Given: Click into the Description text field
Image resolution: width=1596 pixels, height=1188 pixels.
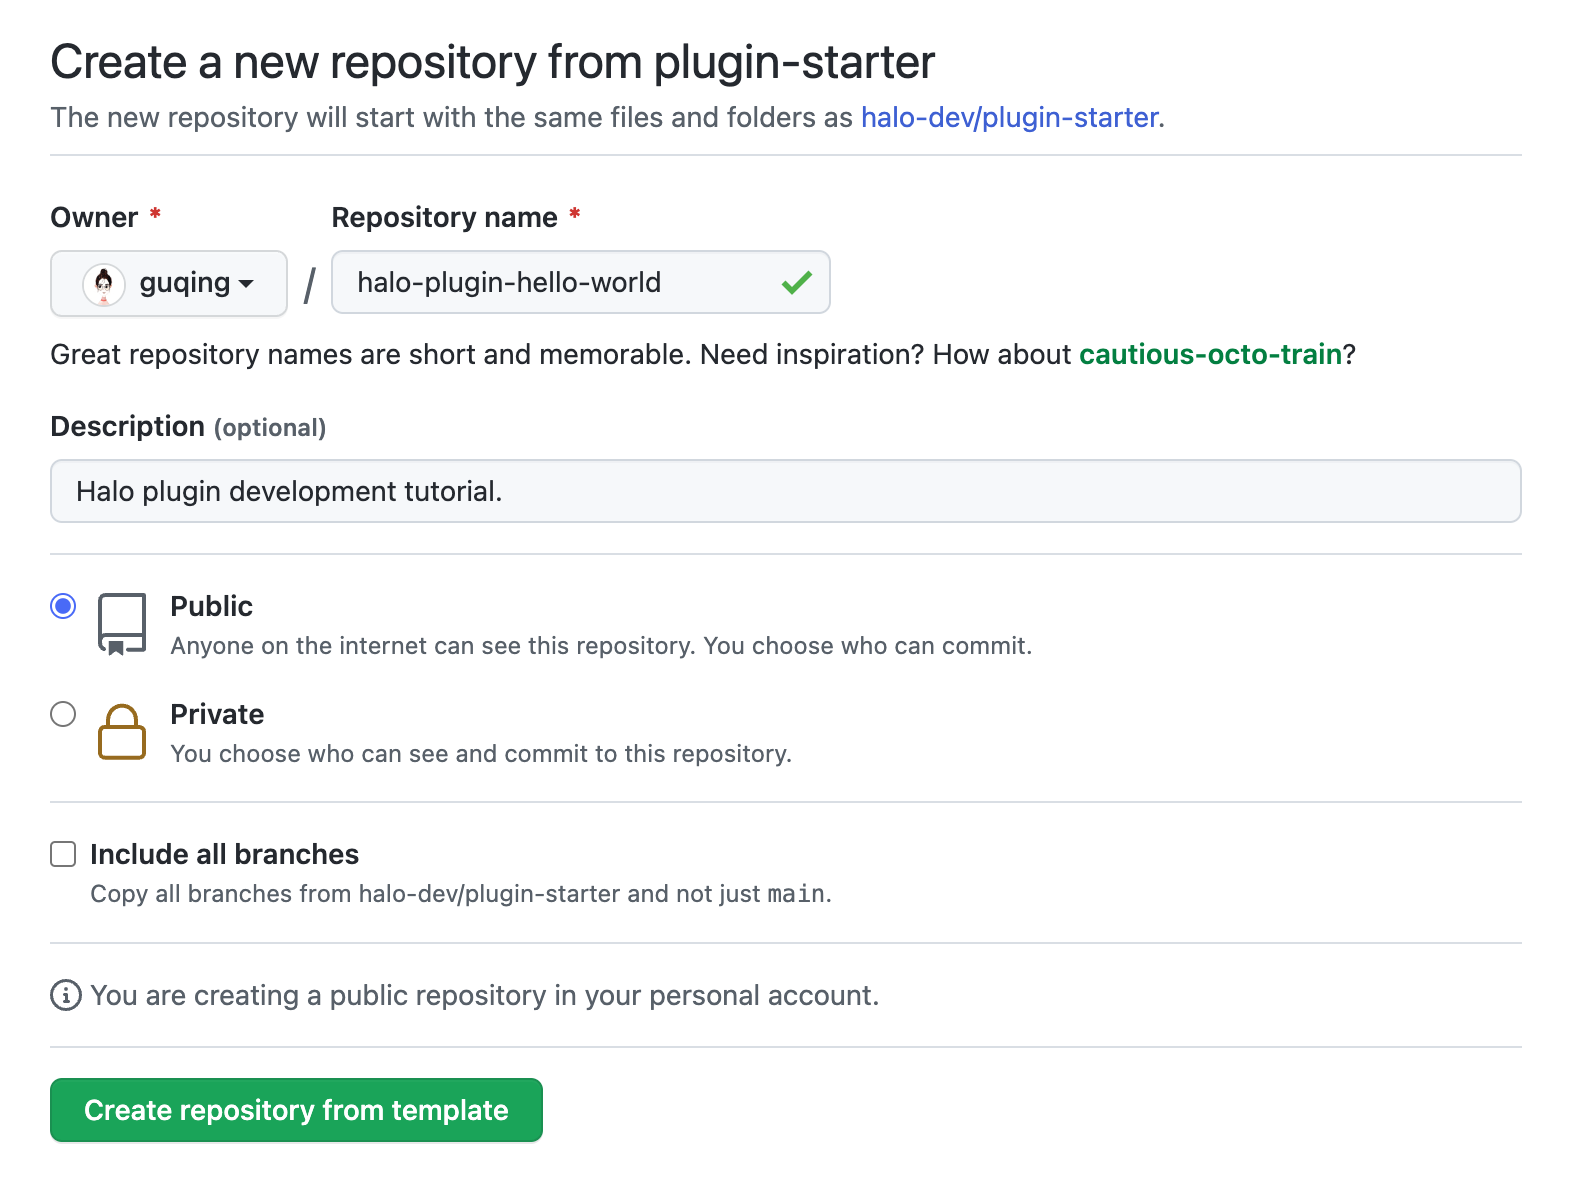Looking at the screenshot, I should [785, 492].
